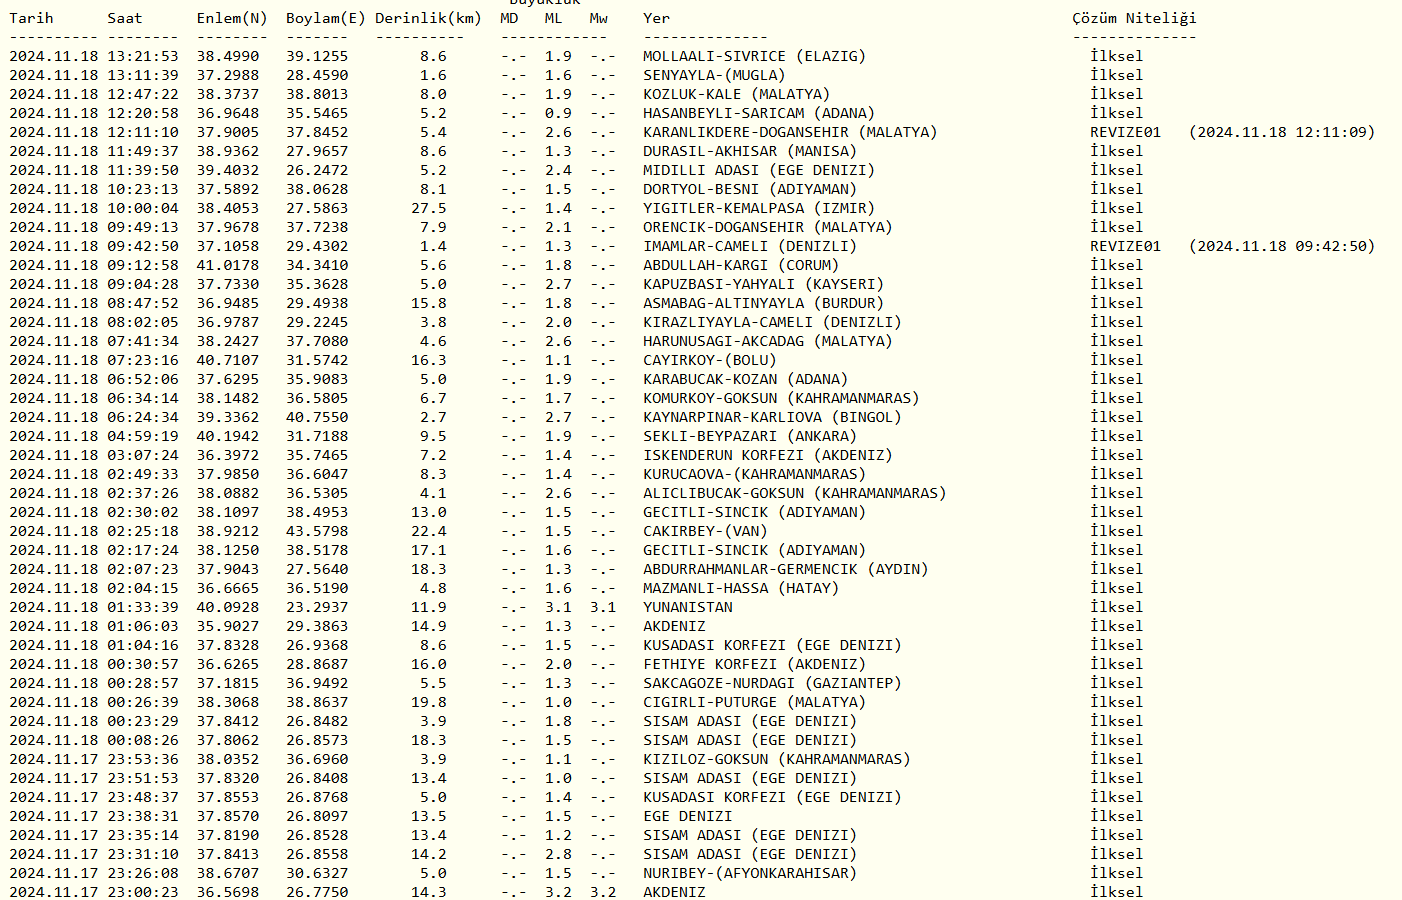Viewport: 1402px width, 900px height.
Task: Click location SEKLI-BEYPAZARI (ANKARA)
Action: point(750,436)
